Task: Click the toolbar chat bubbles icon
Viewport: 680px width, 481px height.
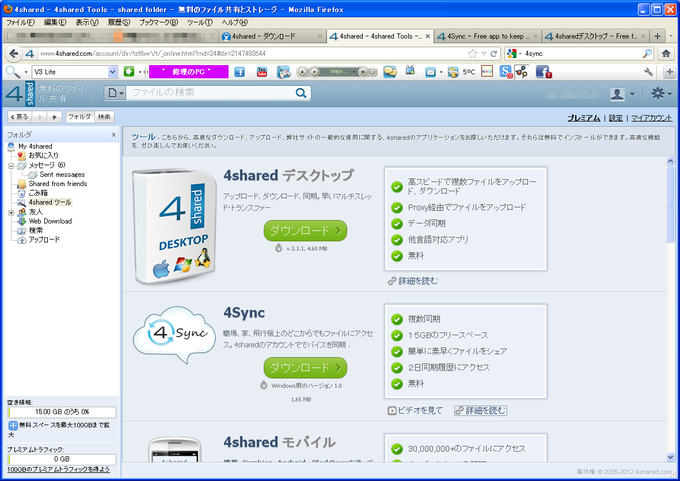Action: coord(390,72)
